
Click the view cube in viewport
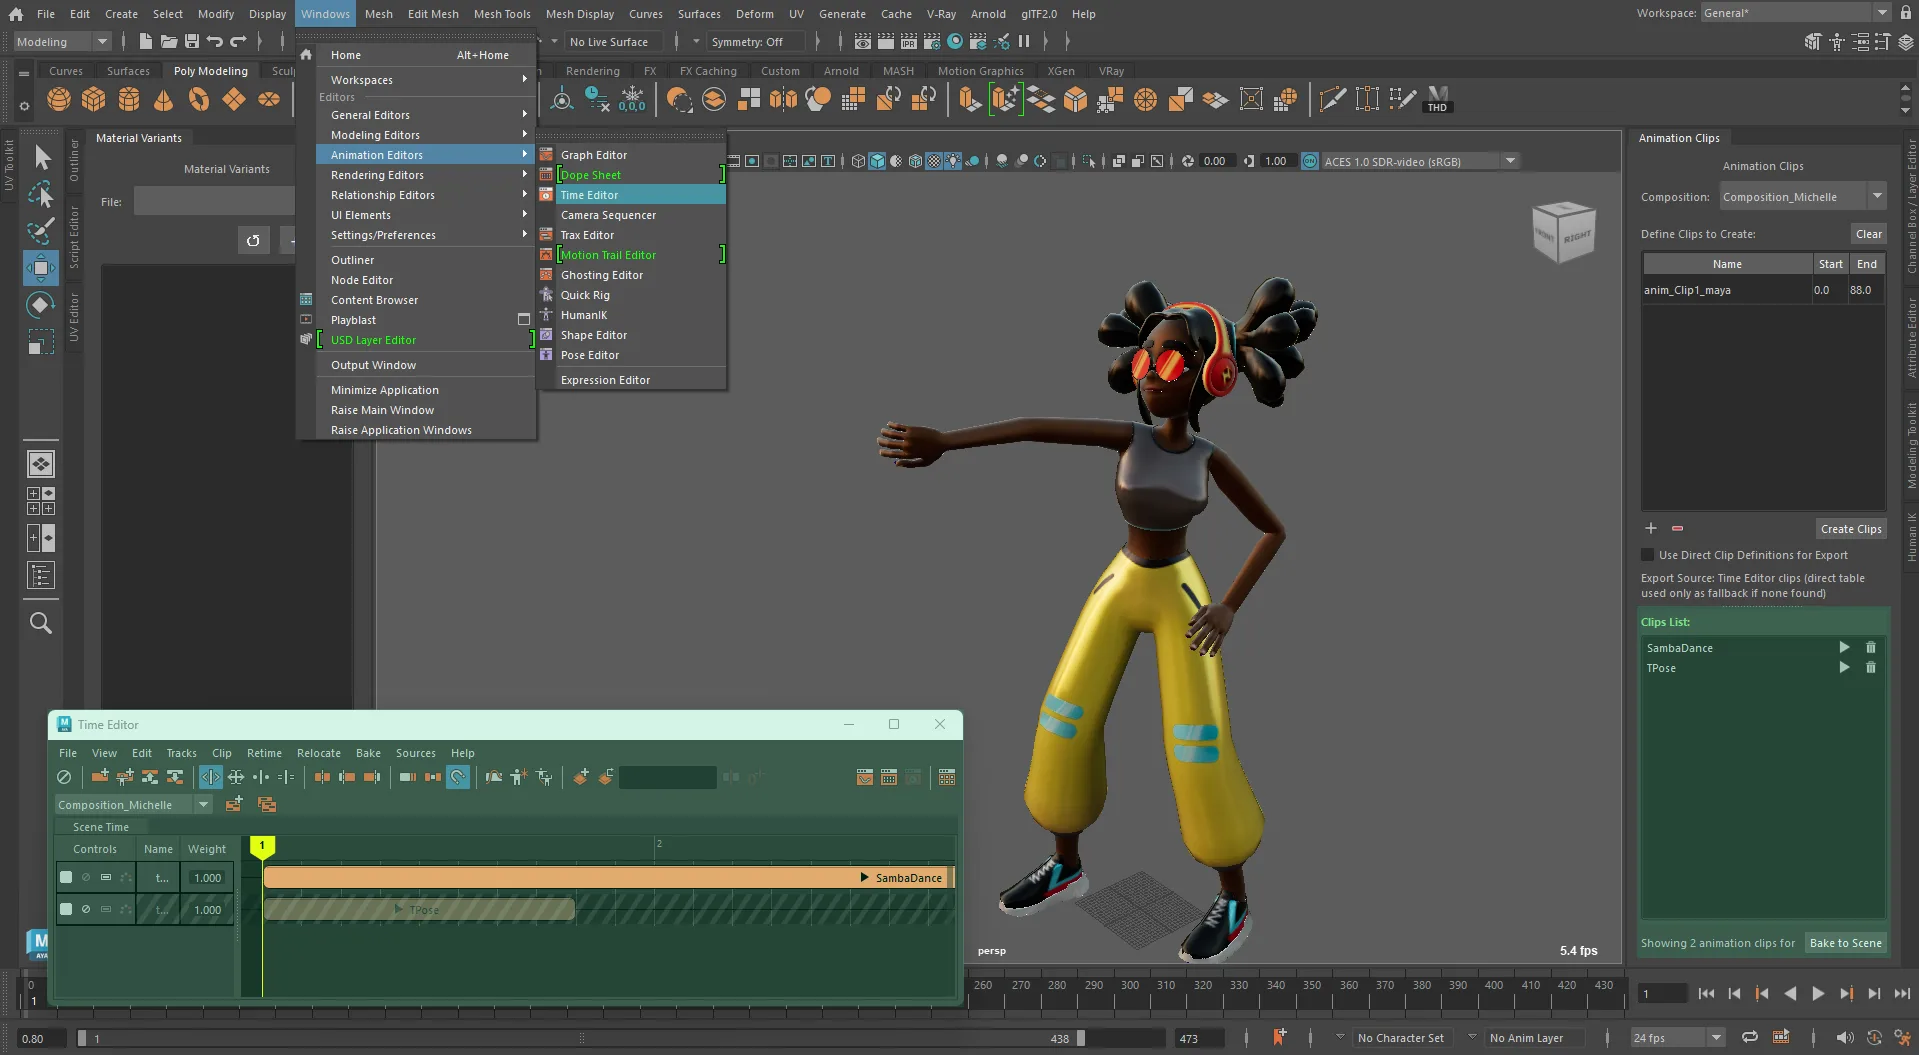point(1563,232)
